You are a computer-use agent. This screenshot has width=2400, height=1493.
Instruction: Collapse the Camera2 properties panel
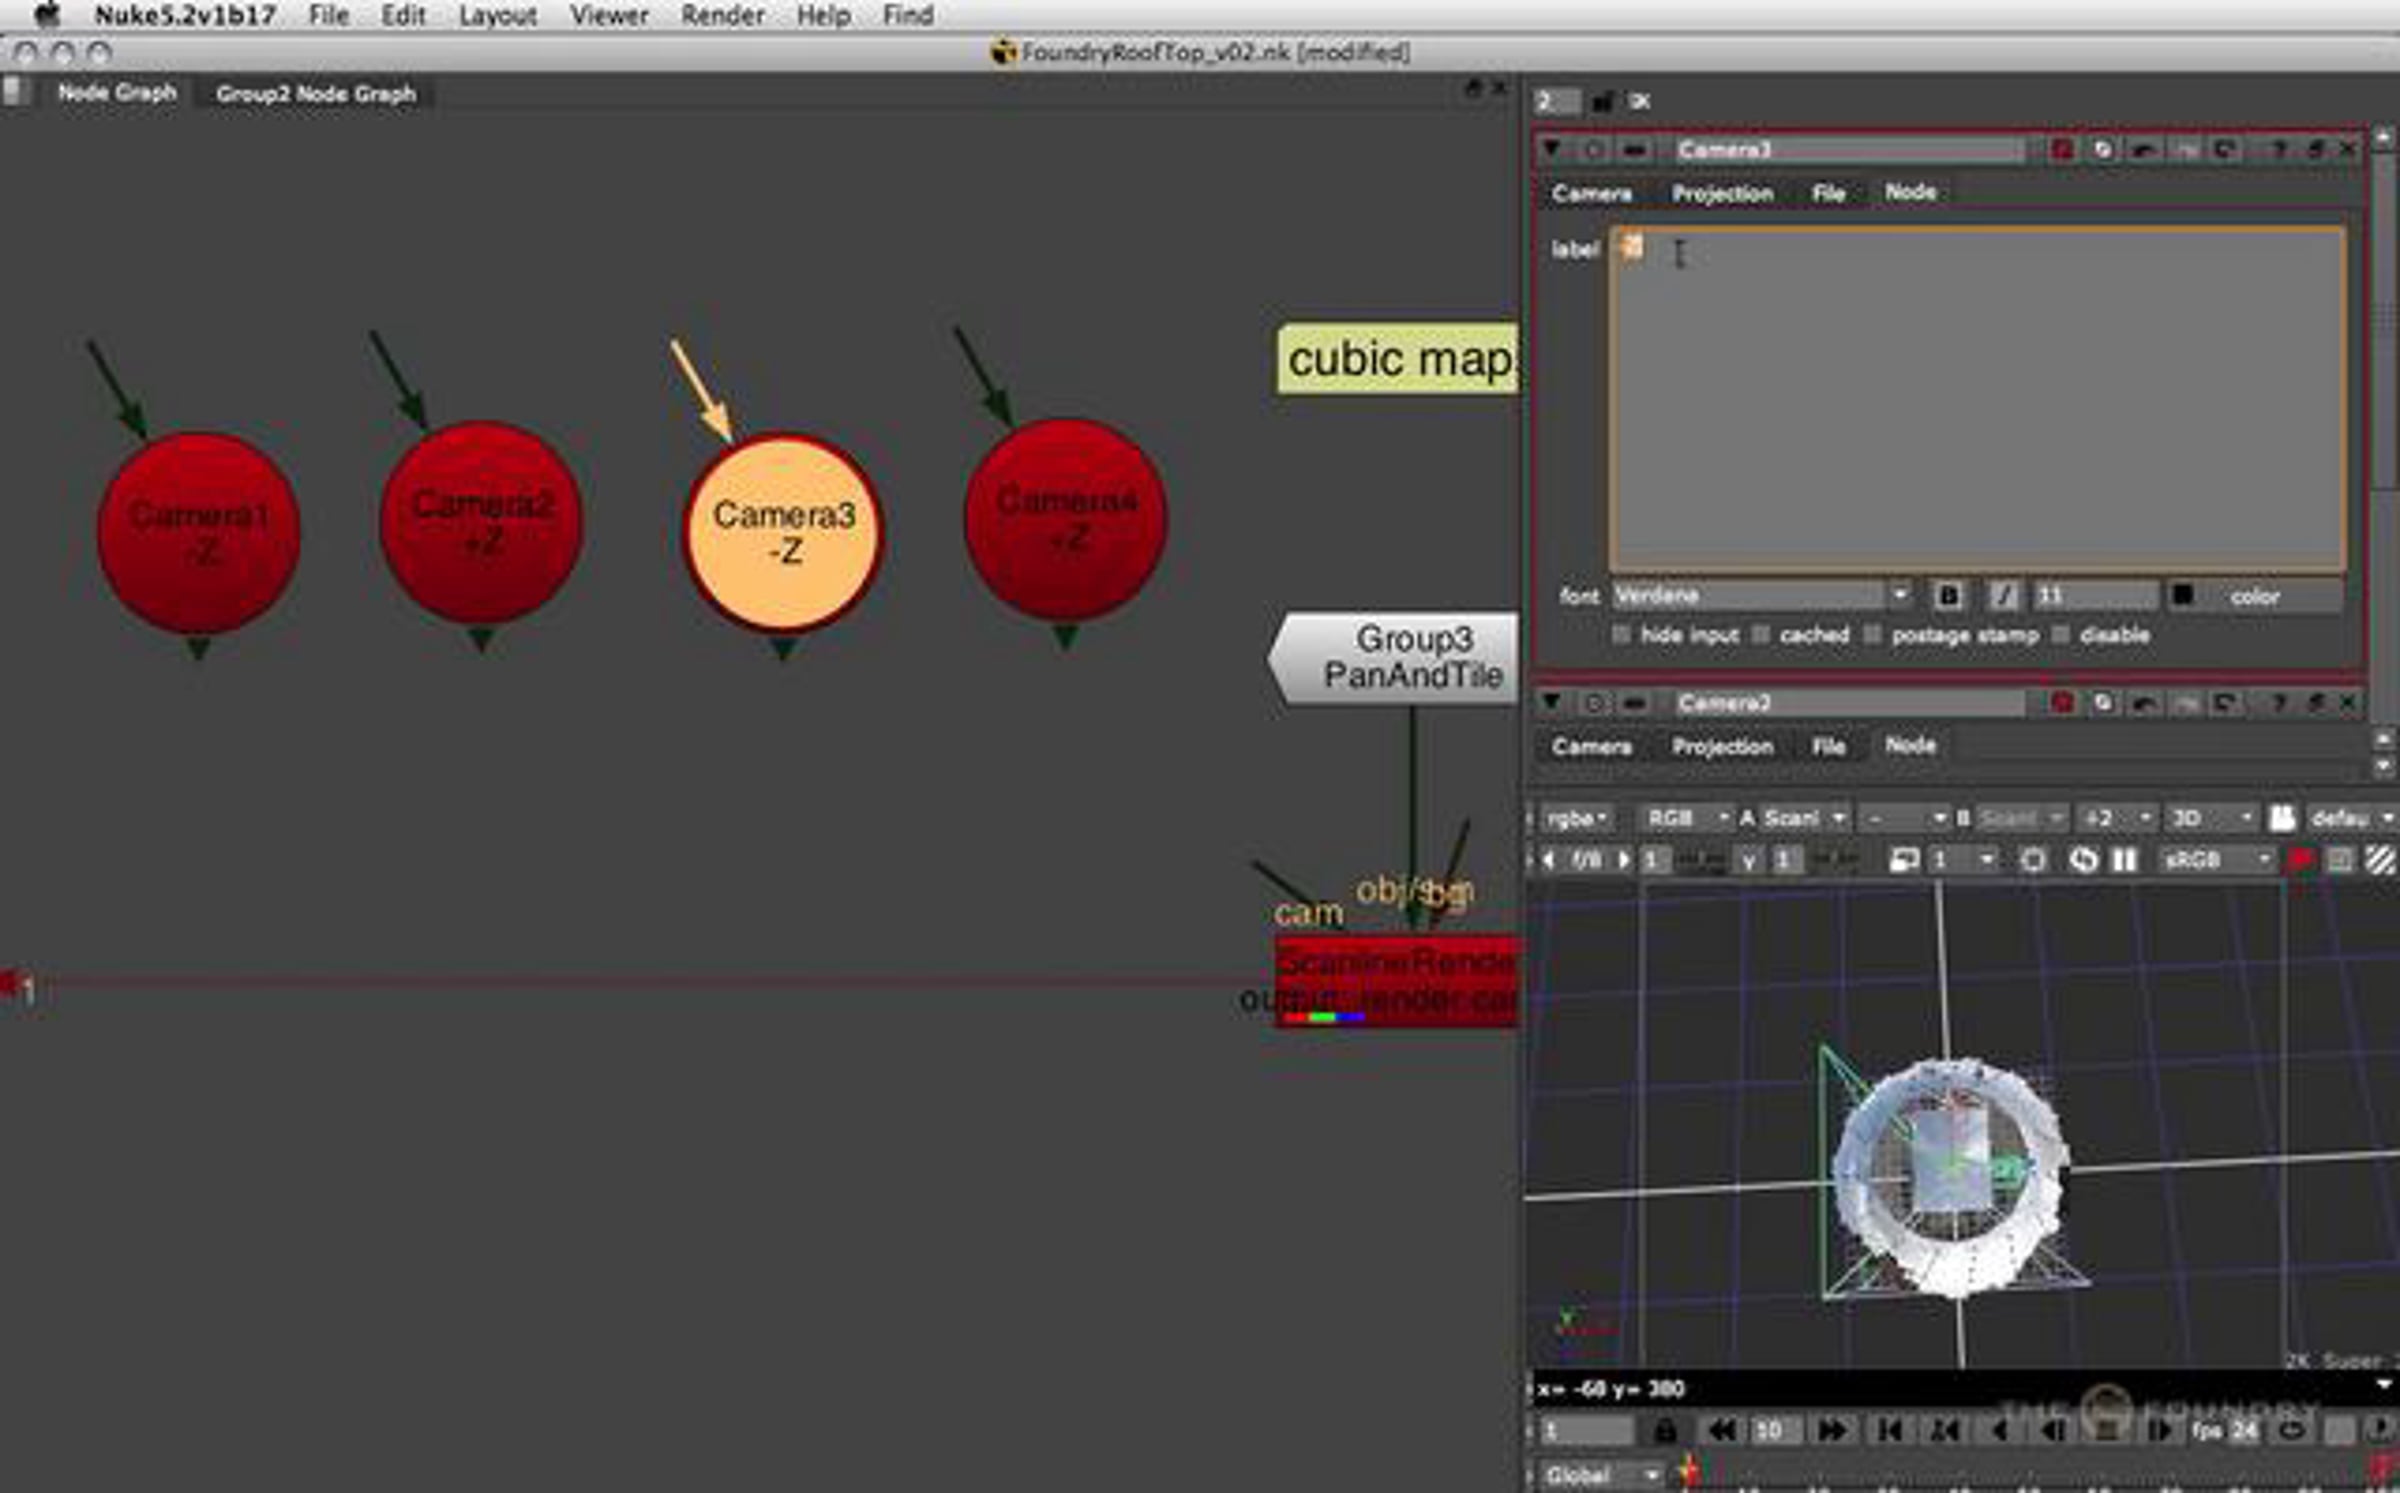click(x=1552, y=702)
